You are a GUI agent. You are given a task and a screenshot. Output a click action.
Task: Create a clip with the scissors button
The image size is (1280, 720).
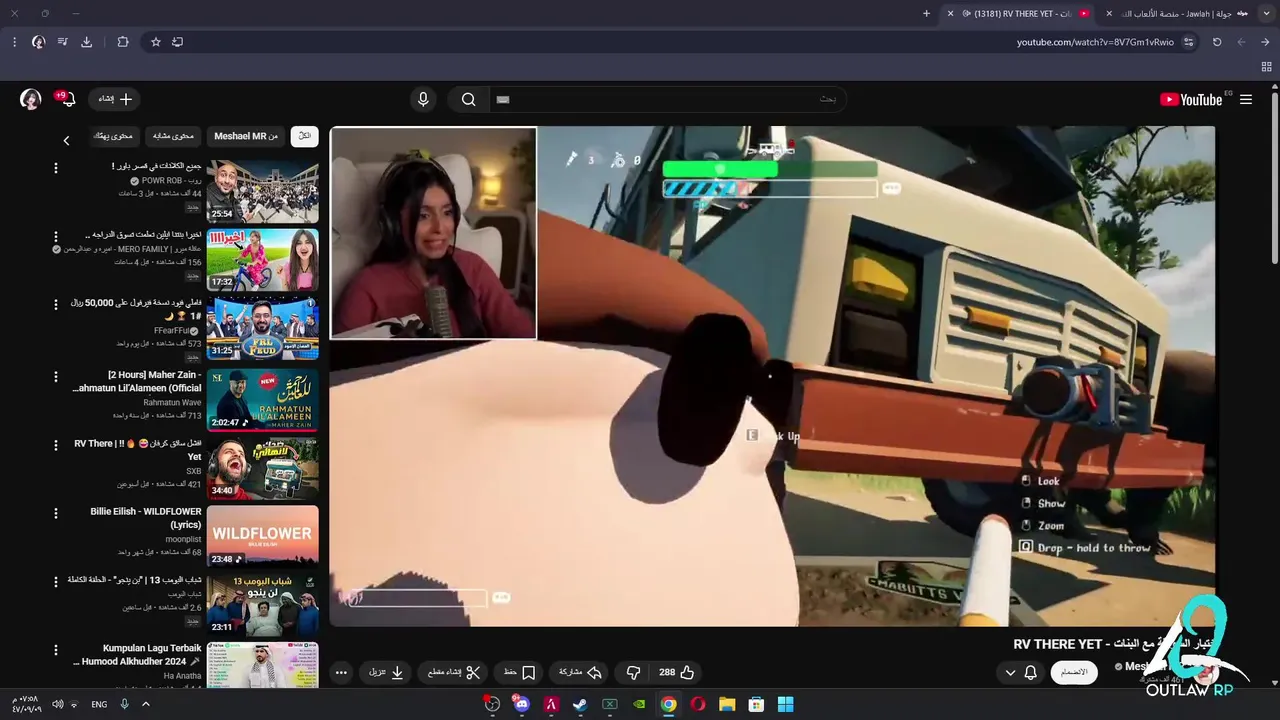tap(453, 672)
